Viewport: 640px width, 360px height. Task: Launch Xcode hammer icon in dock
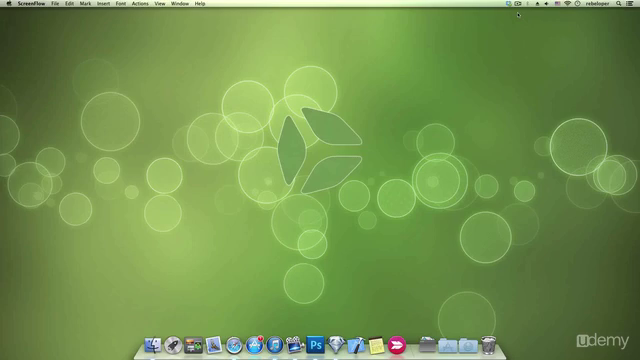pyautogui.click(x=356, y=345)
